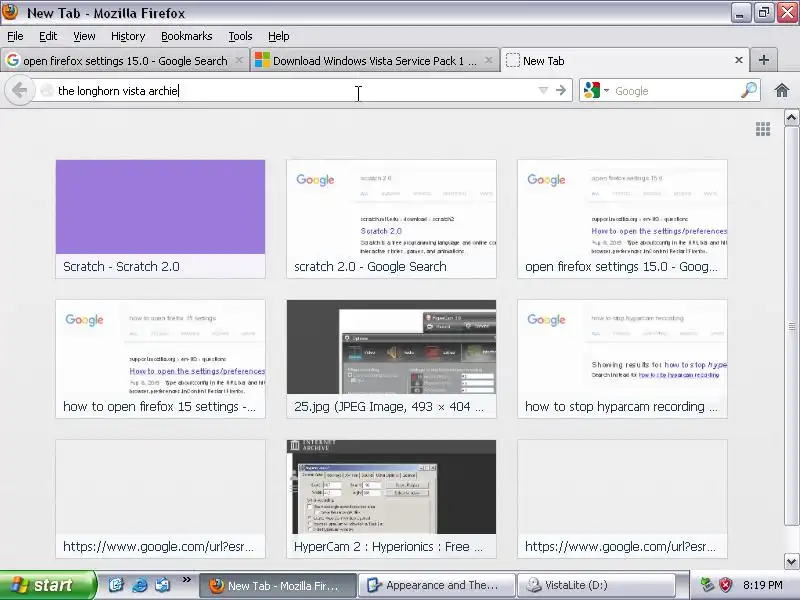Click the first quick launch icon
This screenshot has height=600, width=800.
click(116, 585)
